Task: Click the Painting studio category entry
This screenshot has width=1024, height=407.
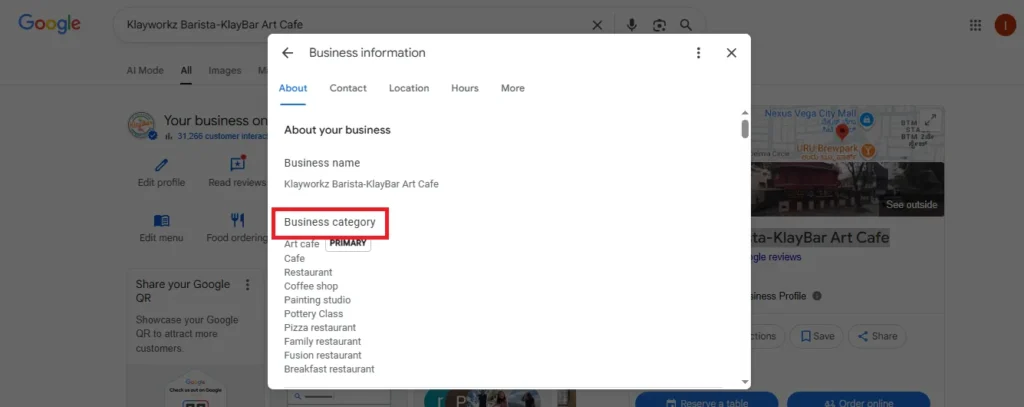Action: tap(317, 300)
